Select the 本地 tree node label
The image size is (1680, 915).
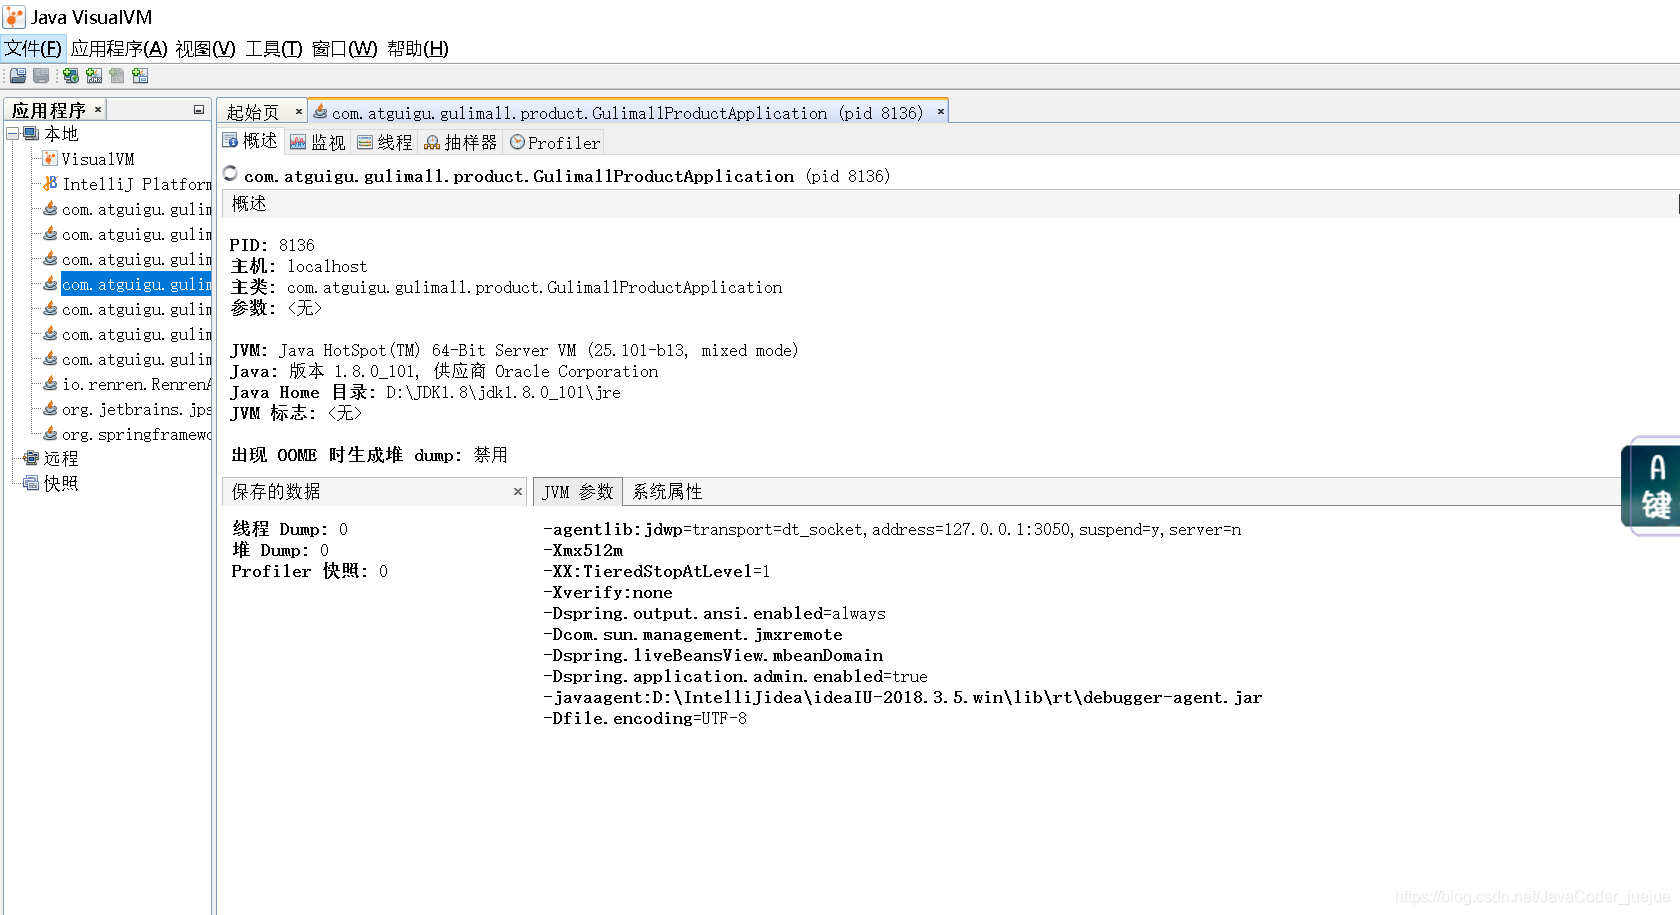[61, 134]
